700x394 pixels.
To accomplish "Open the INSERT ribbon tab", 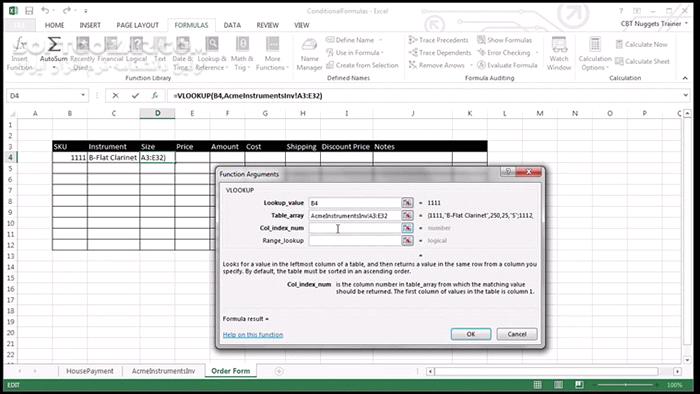I will point(90,25).
